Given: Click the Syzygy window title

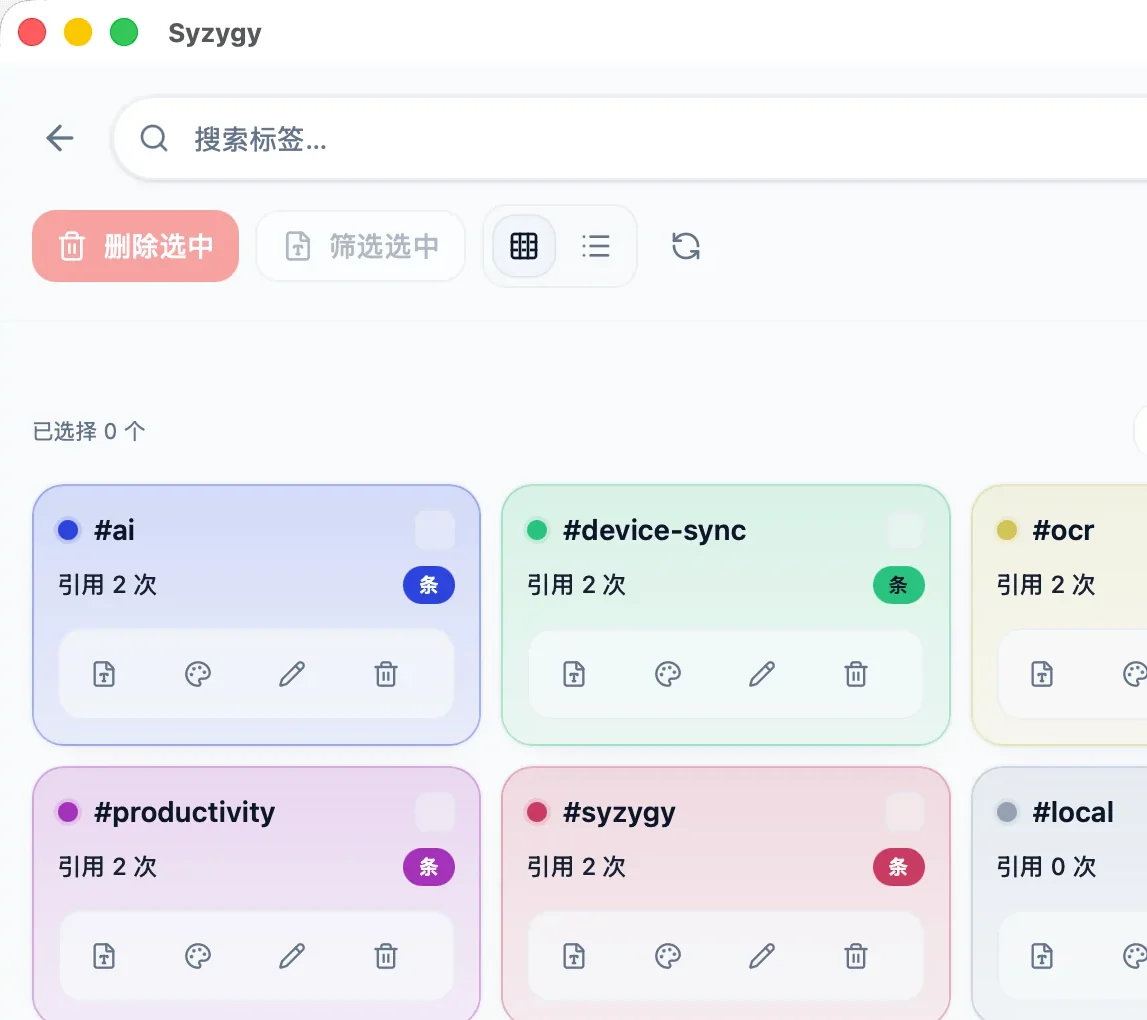Looking at the screenshot, I should (214, 34).
